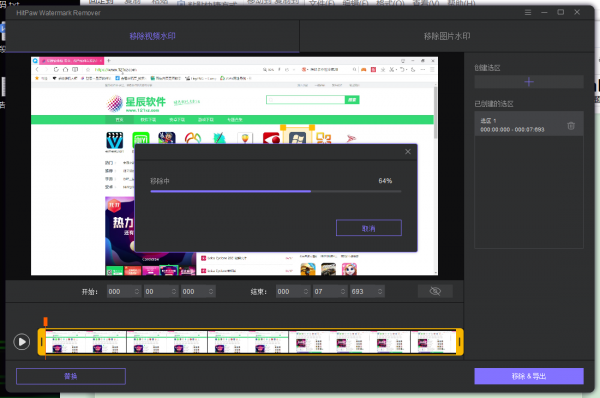
Task: Play the video with the play button
Action: (22, 342)
